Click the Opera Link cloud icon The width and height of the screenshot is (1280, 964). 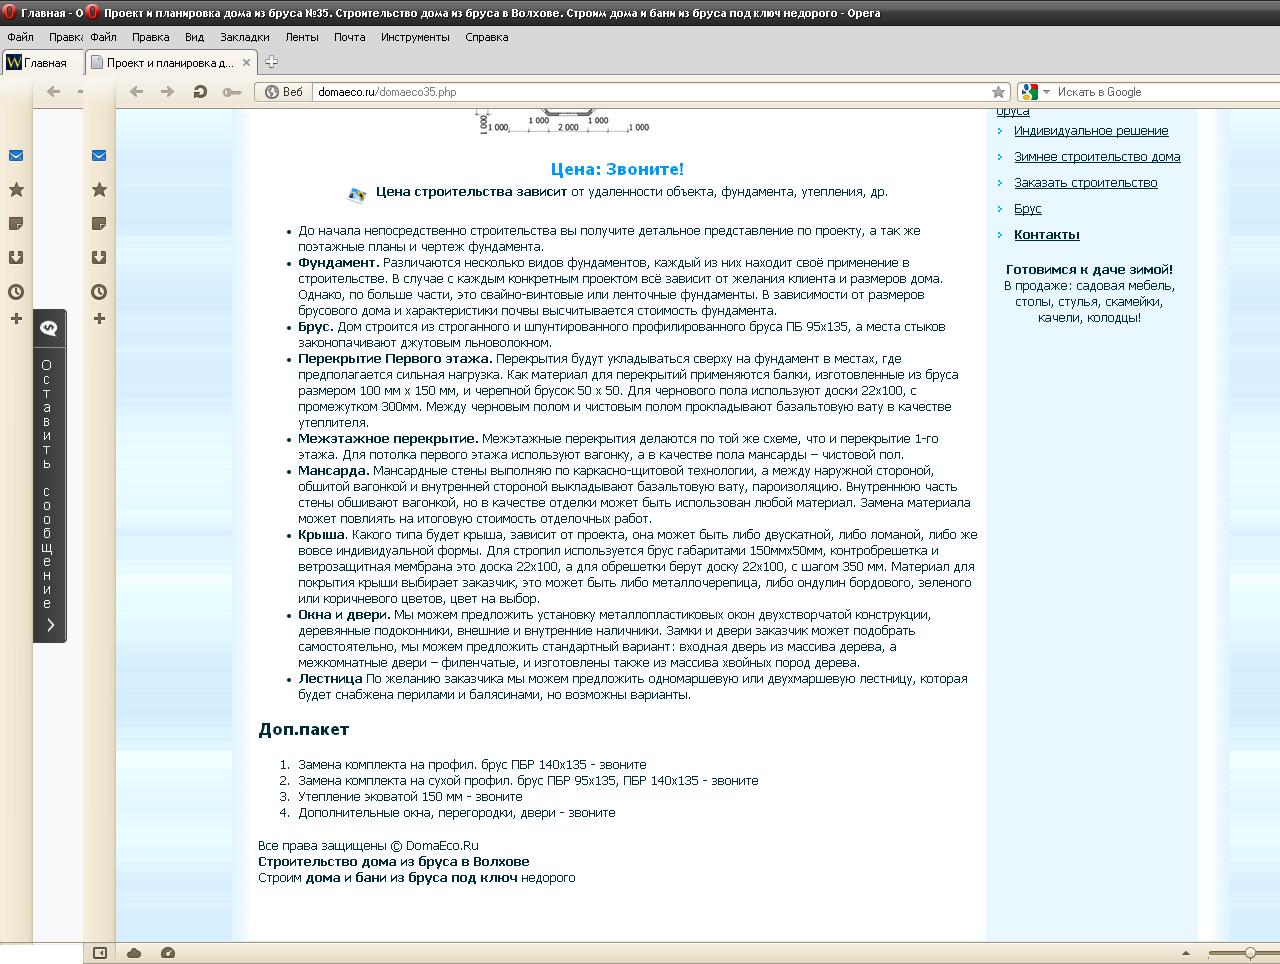click(134, 953)
